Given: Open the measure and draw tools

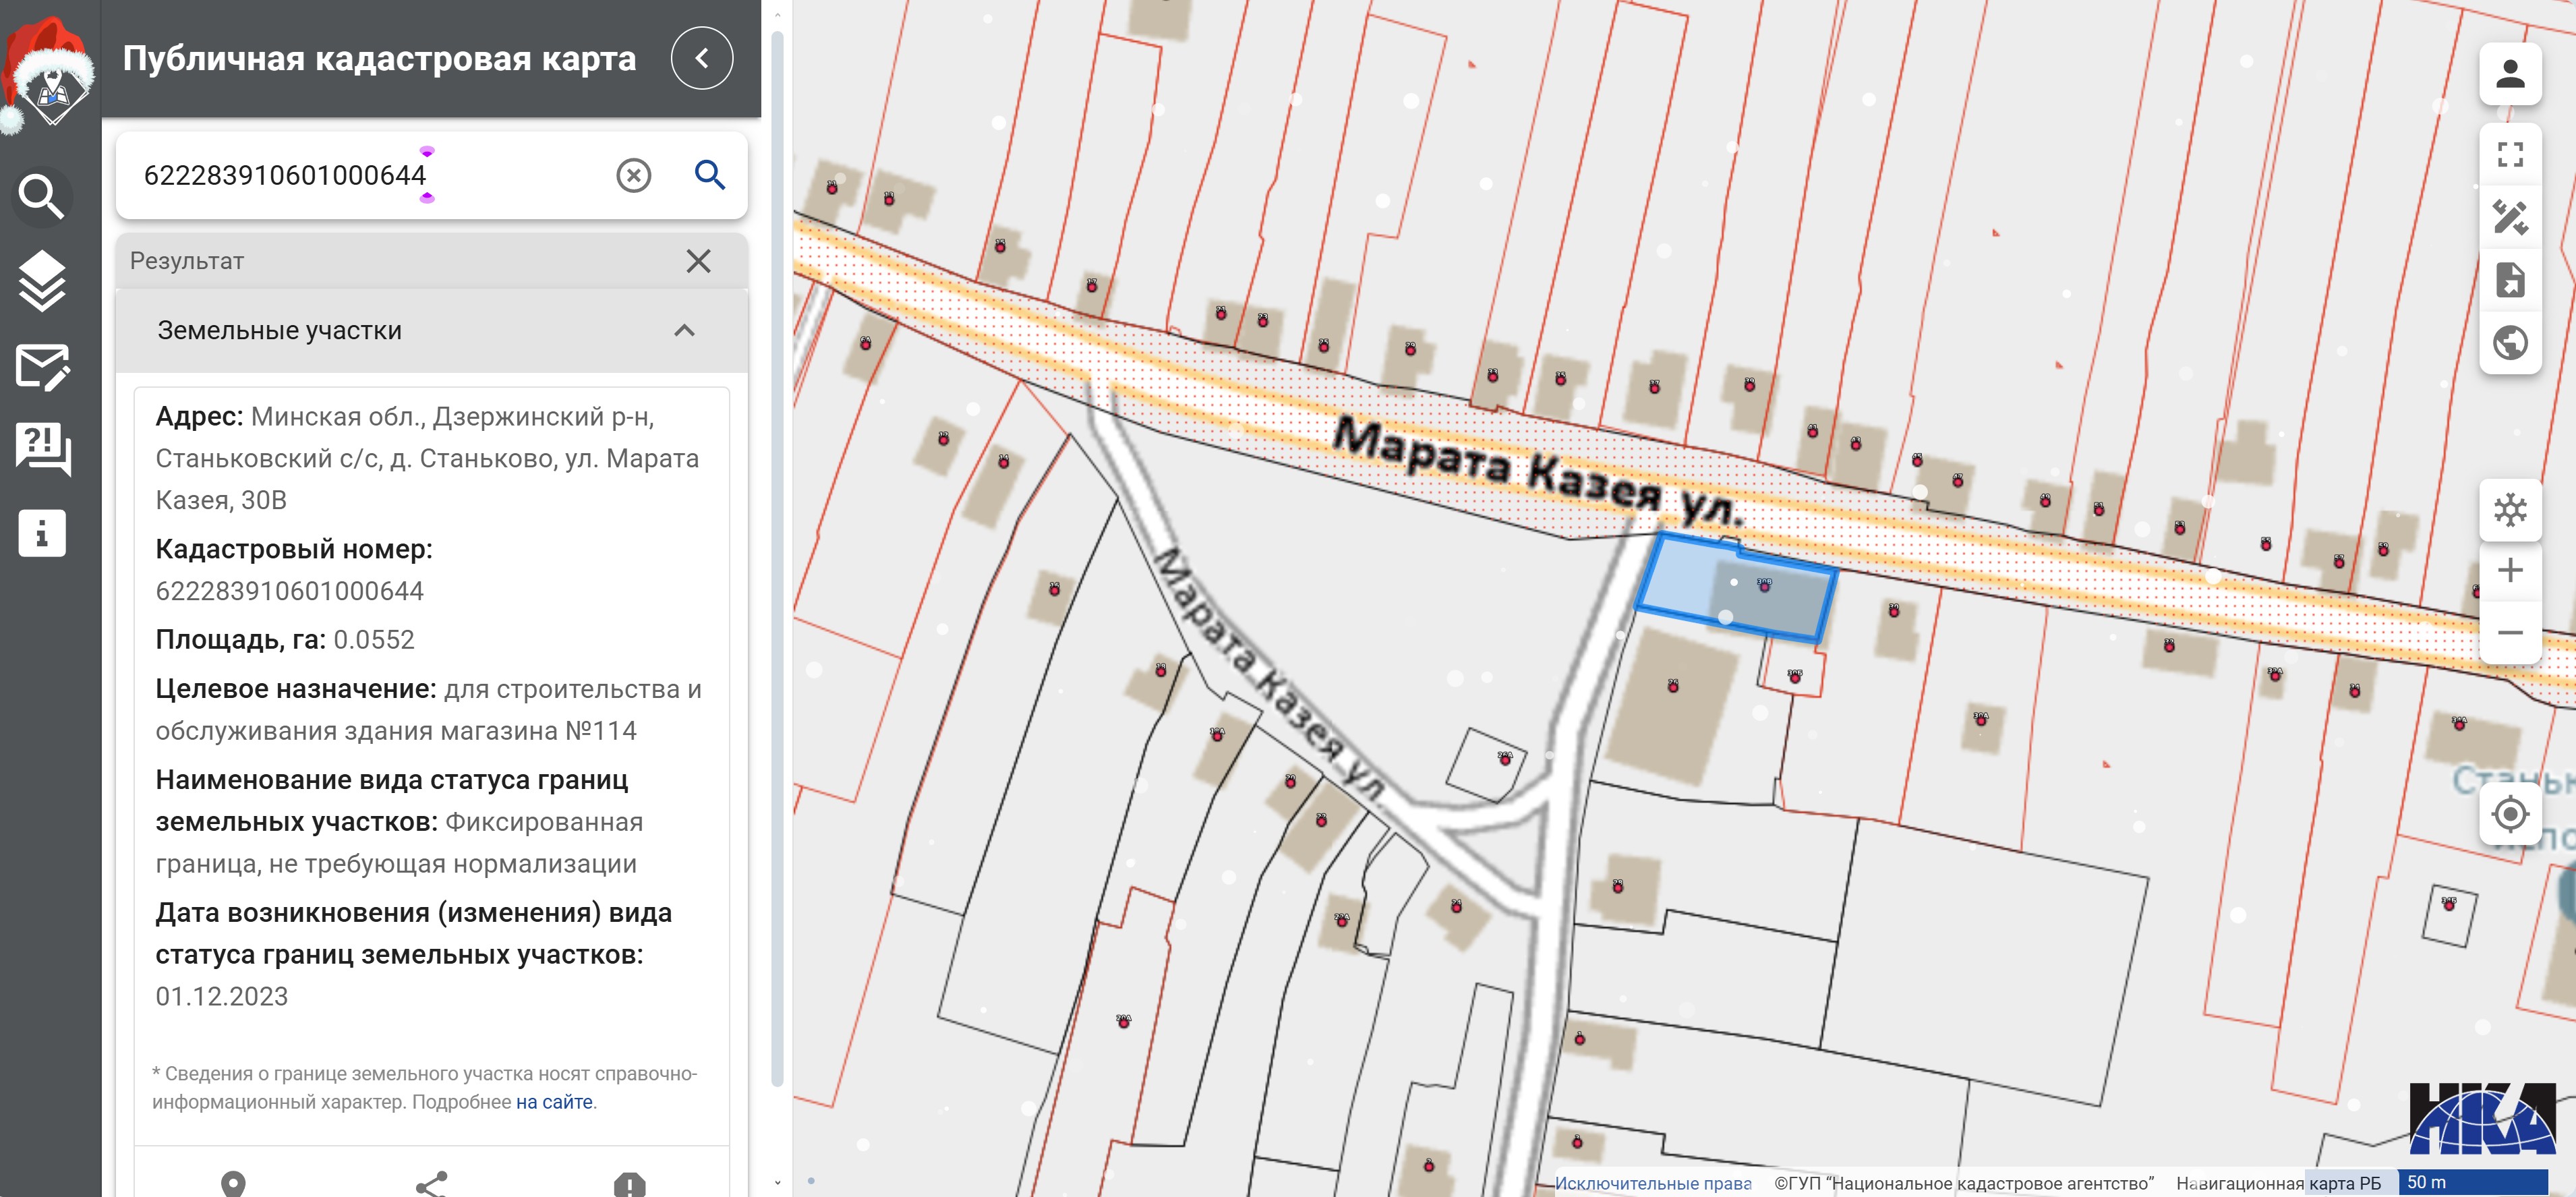Looking at the screenshot, I should click(2509, 216).
